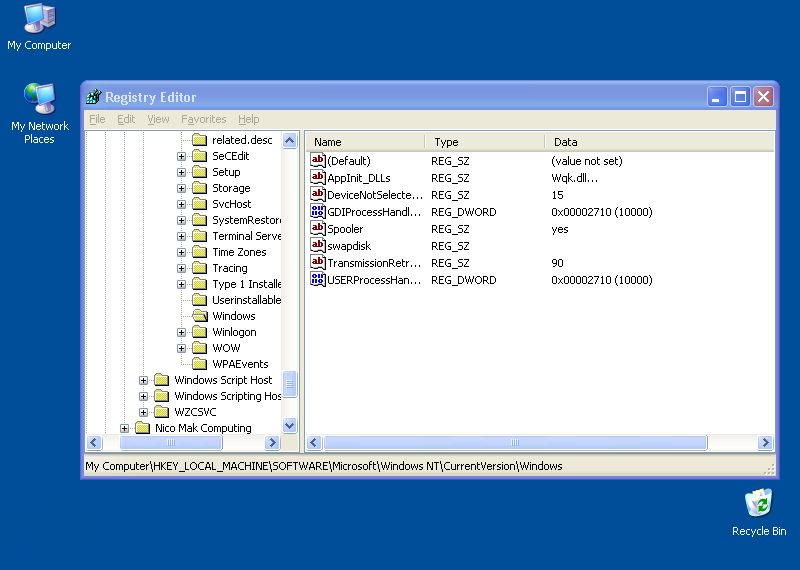Expand the Terminal Server key
800x570 pixels.
click(181, 236)
